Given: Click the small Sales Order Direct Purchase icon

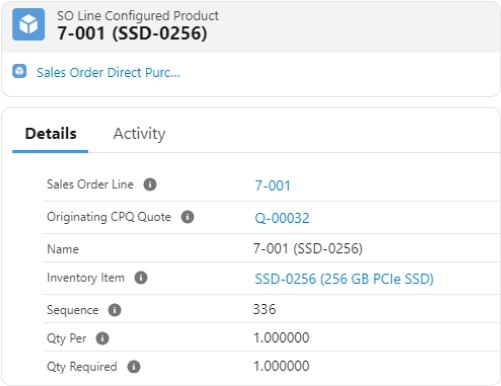Looking at the screenshot, I should [19, 71].
